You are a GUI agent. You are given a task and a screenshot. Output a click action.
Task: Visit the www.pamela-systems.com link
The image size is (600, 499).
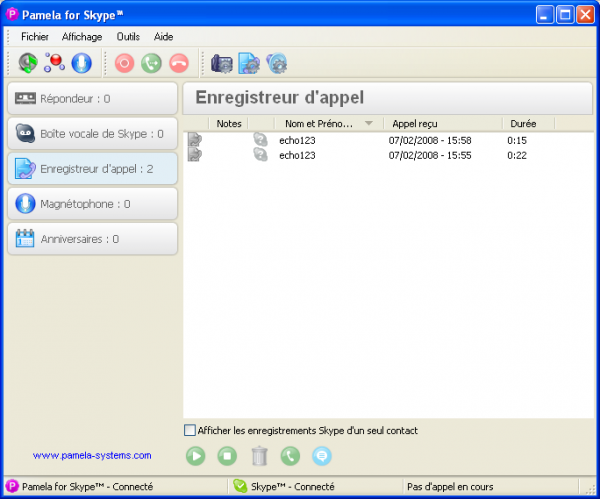coord(92,456)
